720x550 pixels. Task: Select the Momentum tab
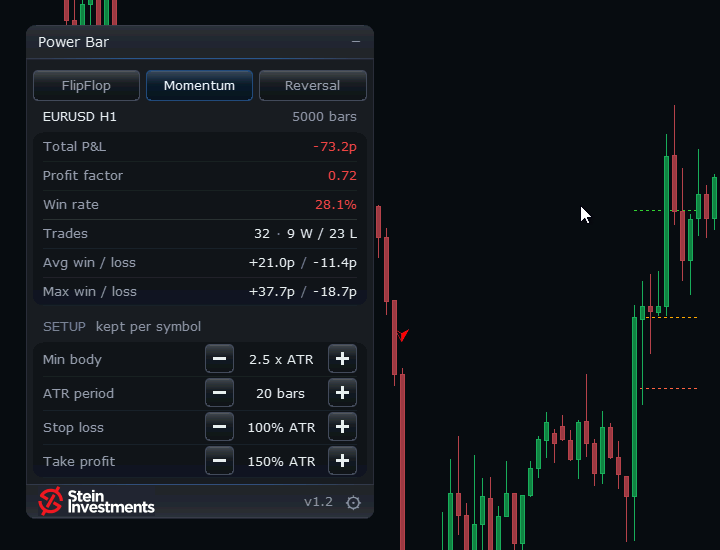coord(199,85)
